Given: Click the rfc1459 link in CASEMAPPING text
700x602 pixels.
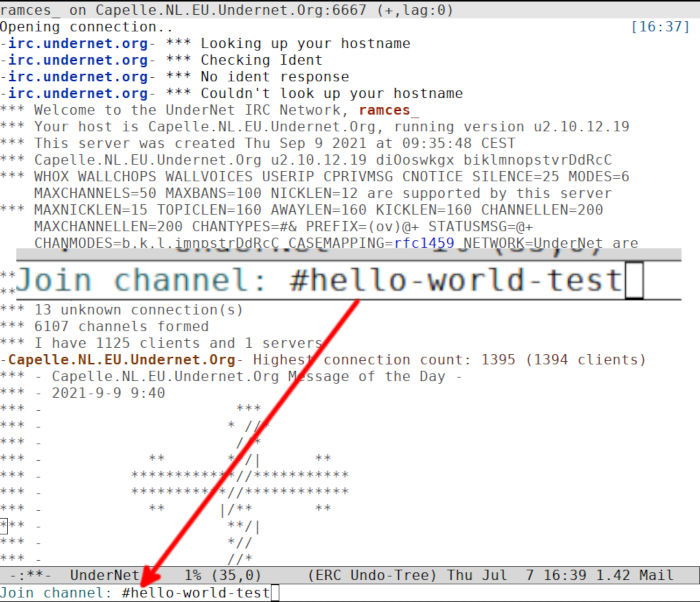Looking at the screenshot, I should 424,243.
